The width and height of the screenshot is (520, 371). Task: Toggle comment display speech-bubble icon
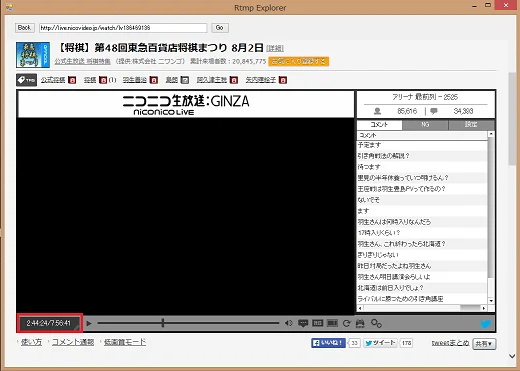(303, 323)
